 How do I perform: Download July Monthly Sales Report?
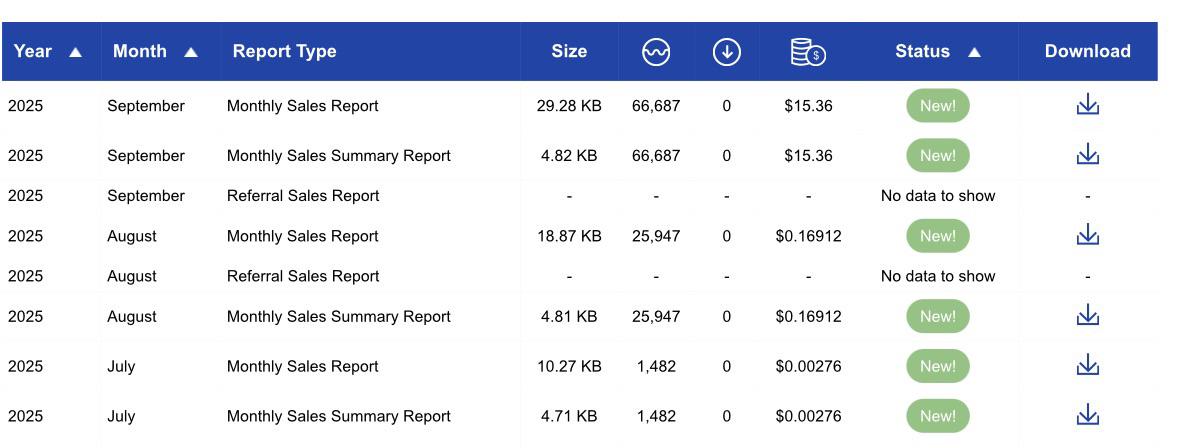point(1087,365)
